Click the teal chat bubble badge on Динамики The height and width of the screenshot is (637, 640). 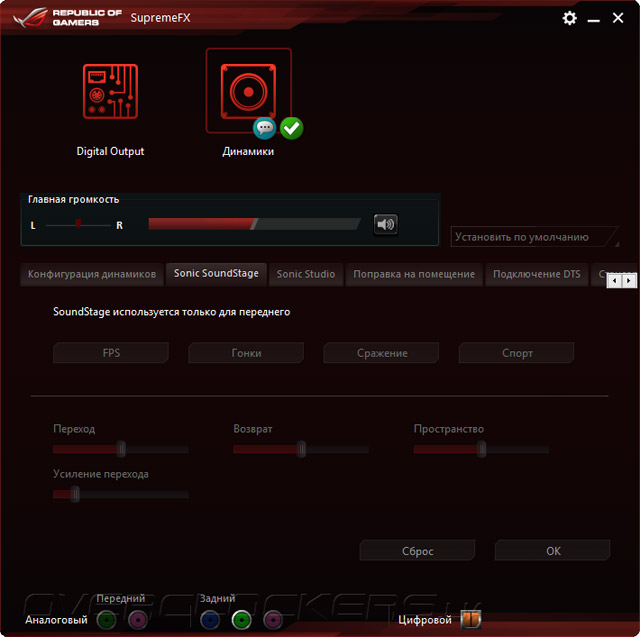264,128
